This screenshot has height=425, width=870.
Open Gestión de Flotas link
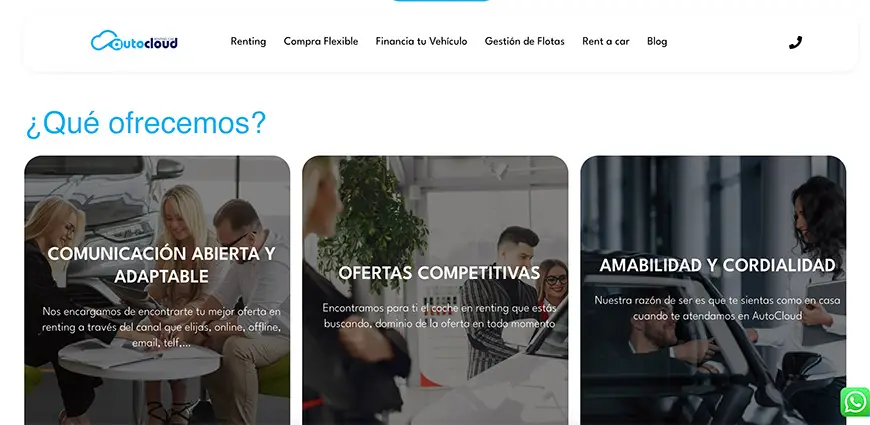click(524, 42)
